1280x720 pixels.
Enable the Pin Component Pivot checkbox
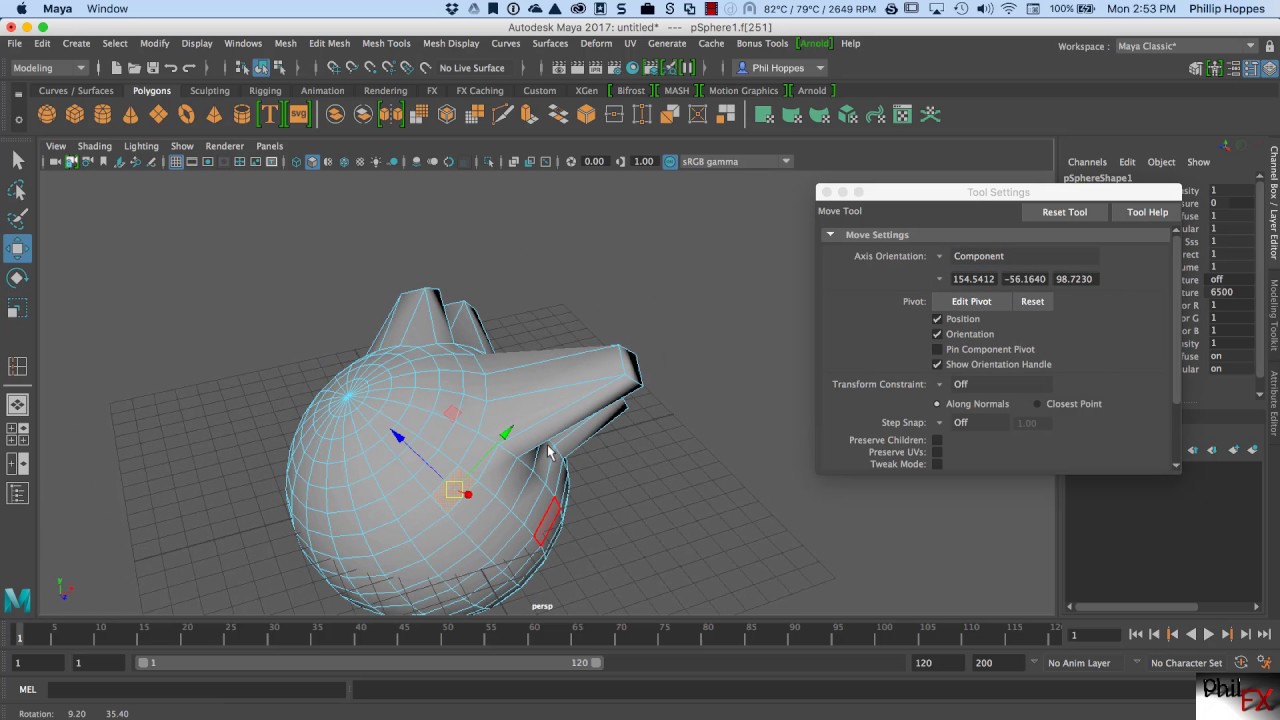937,349
